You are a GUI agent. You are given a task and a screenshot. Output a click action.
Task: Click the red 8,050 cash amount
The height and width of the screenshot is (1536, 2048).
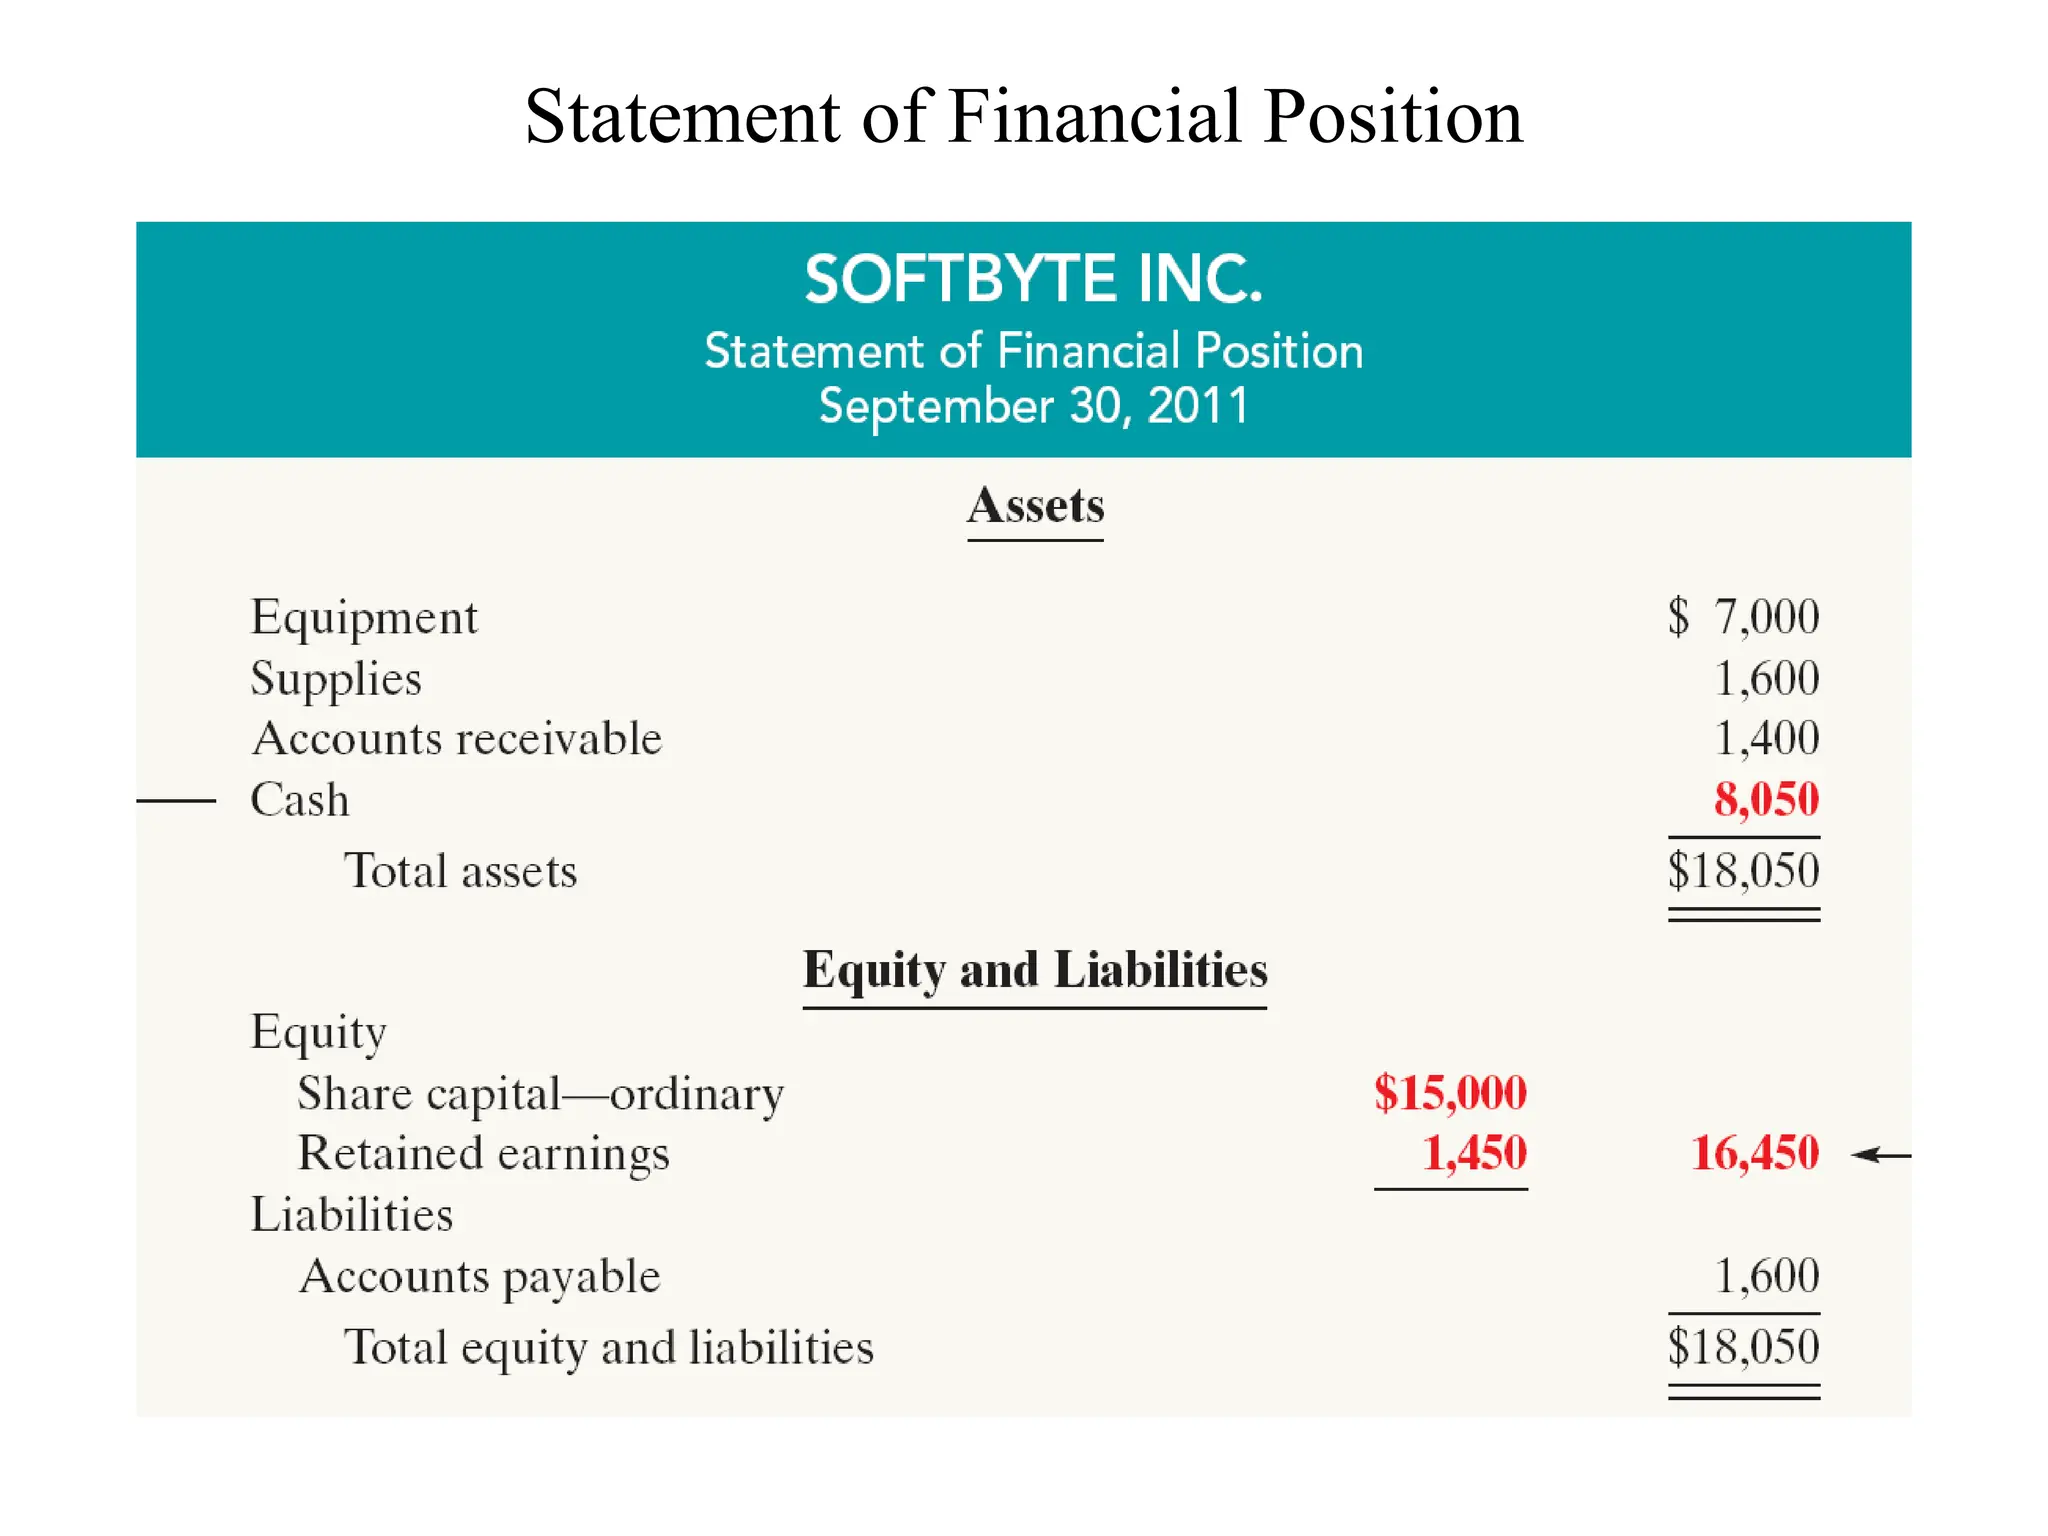click(1766, 799)
